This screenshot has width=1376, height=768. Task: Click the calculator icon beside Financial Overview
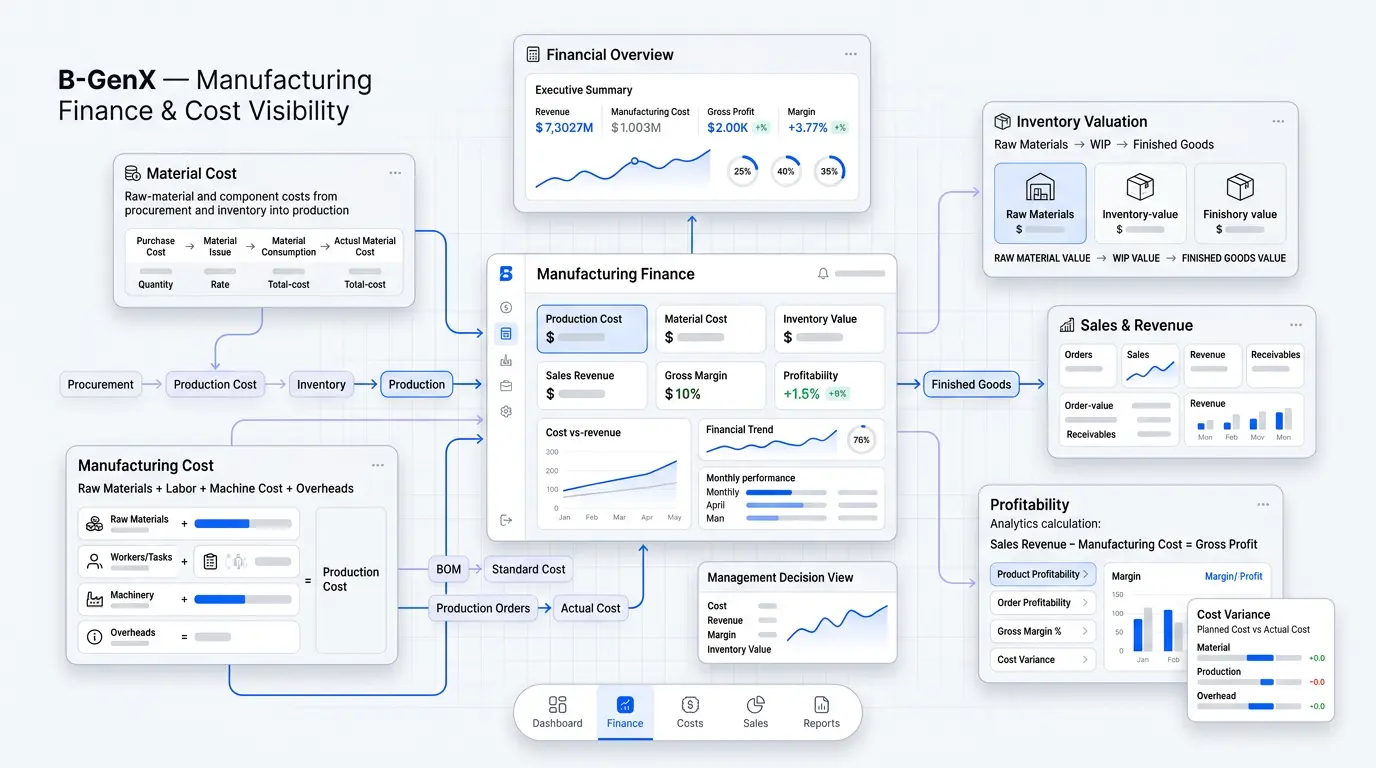[x=533, y=54]
